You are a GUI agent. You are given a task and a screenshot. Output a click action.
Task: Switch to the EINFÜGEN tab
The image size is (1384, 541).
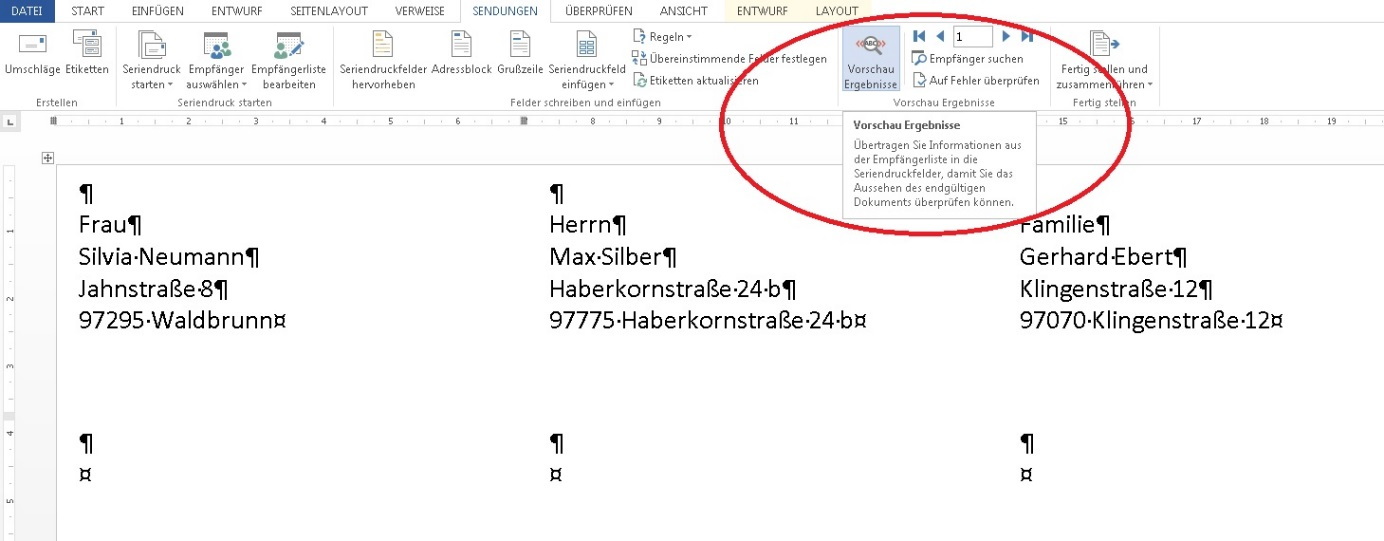(157, 11)
